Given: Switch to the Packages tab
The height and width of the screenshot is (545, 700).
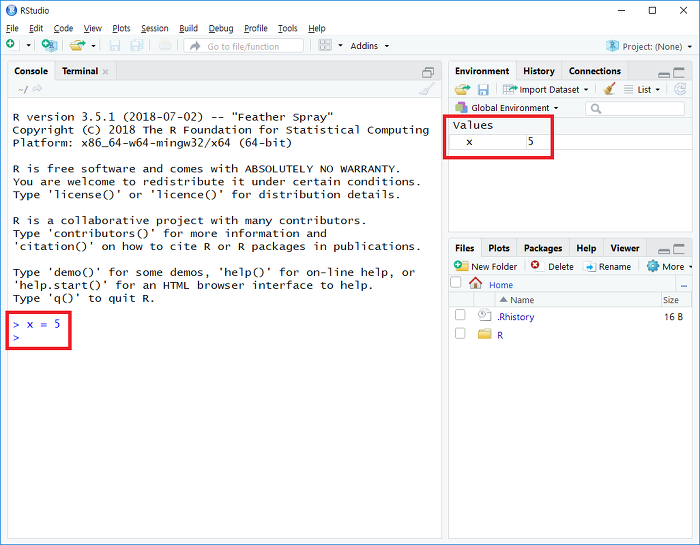Looking at the screenshot, I should click(543, 248).
